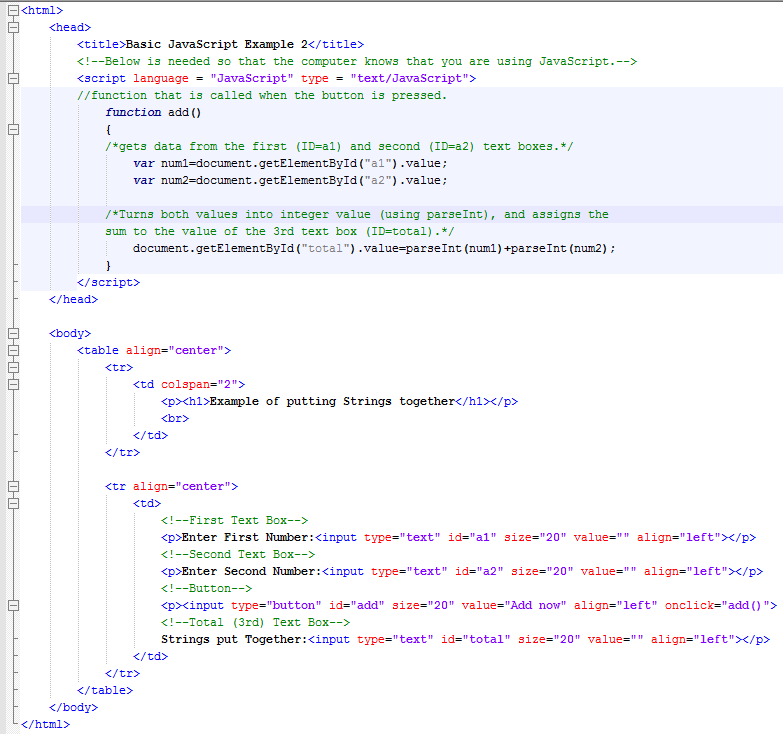This screenshot has width=783, height=734.
Task: Click the "text/JavaScript" type value
Action: tap(409, 78)
